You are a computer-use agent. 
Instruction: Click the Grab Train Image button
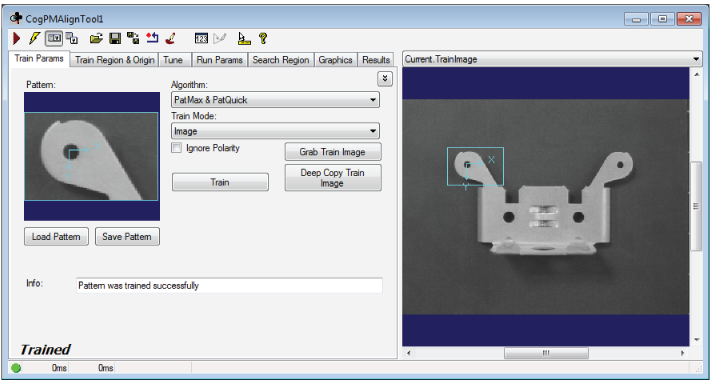[333, 152]
